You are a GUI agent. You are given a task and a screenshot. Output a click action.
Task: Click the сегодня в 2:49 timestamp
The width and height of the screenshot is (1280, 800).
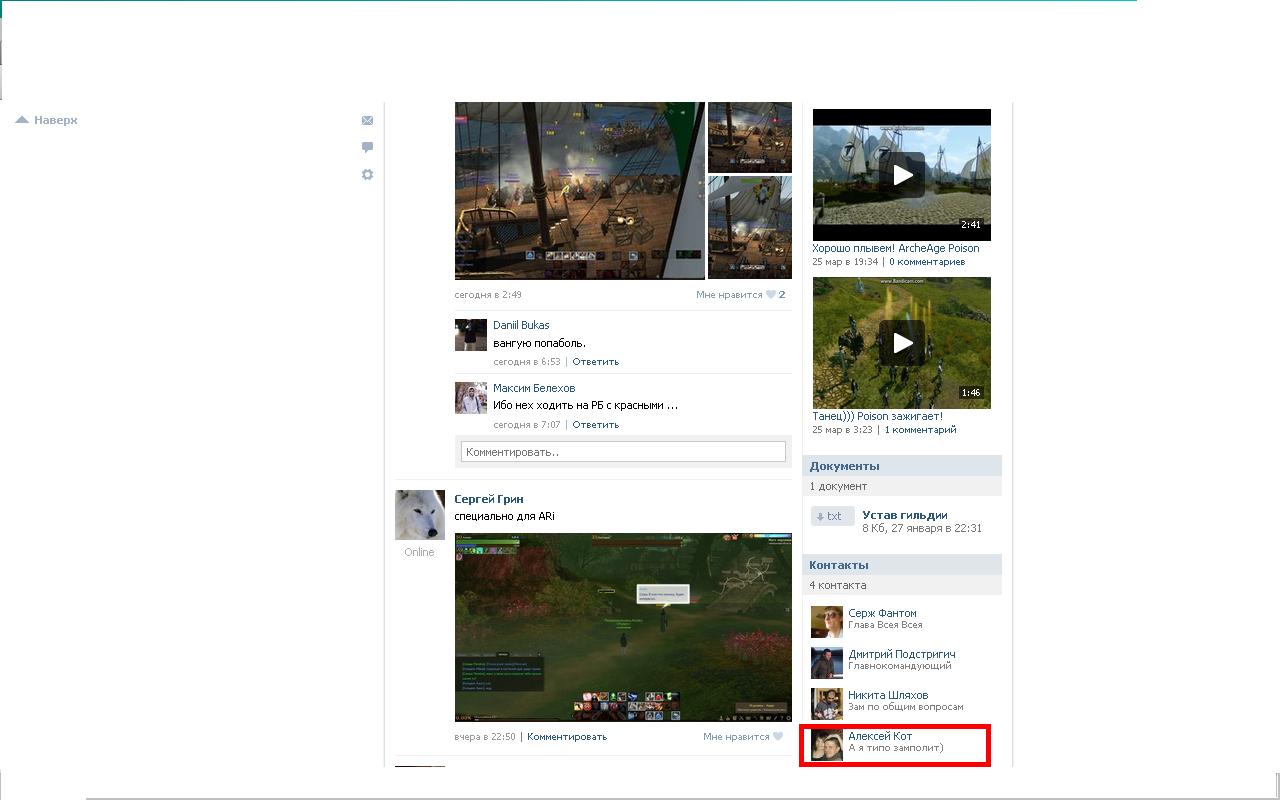click(488, 295)
